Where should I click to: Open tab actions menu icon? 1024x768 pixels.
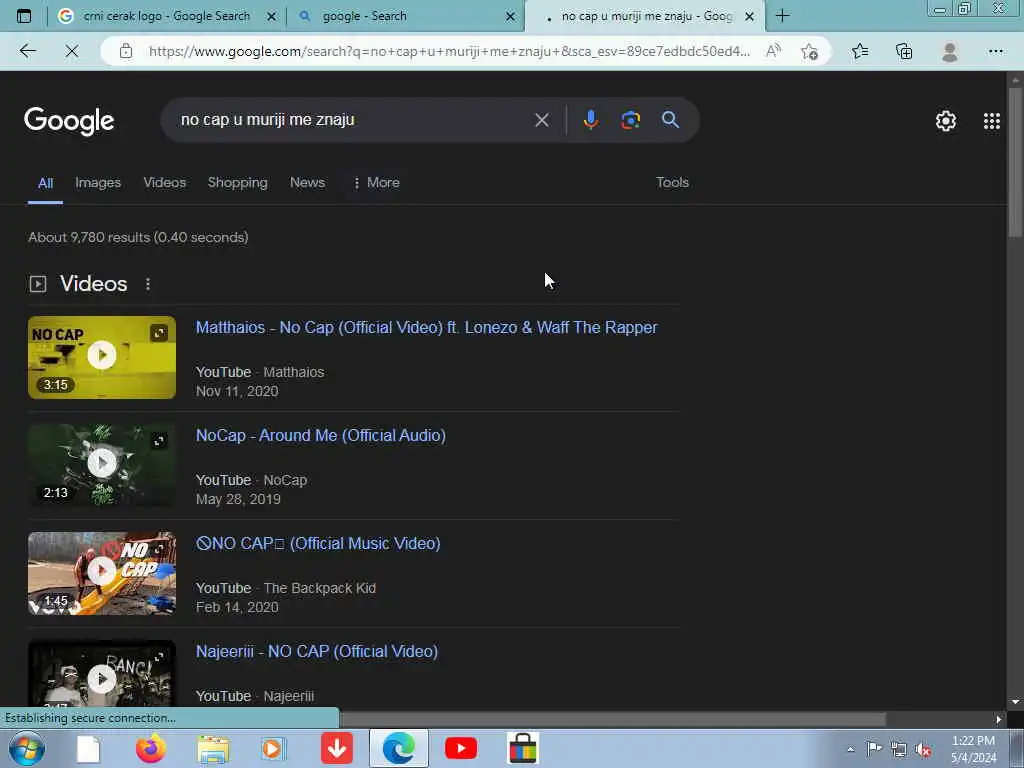coord(24,16)
